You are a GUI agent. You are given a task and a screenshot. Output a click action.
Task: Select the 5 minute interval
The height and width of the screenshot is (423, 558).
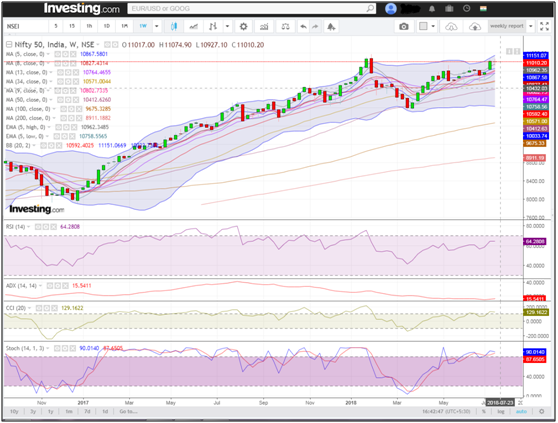coord(56,26)
